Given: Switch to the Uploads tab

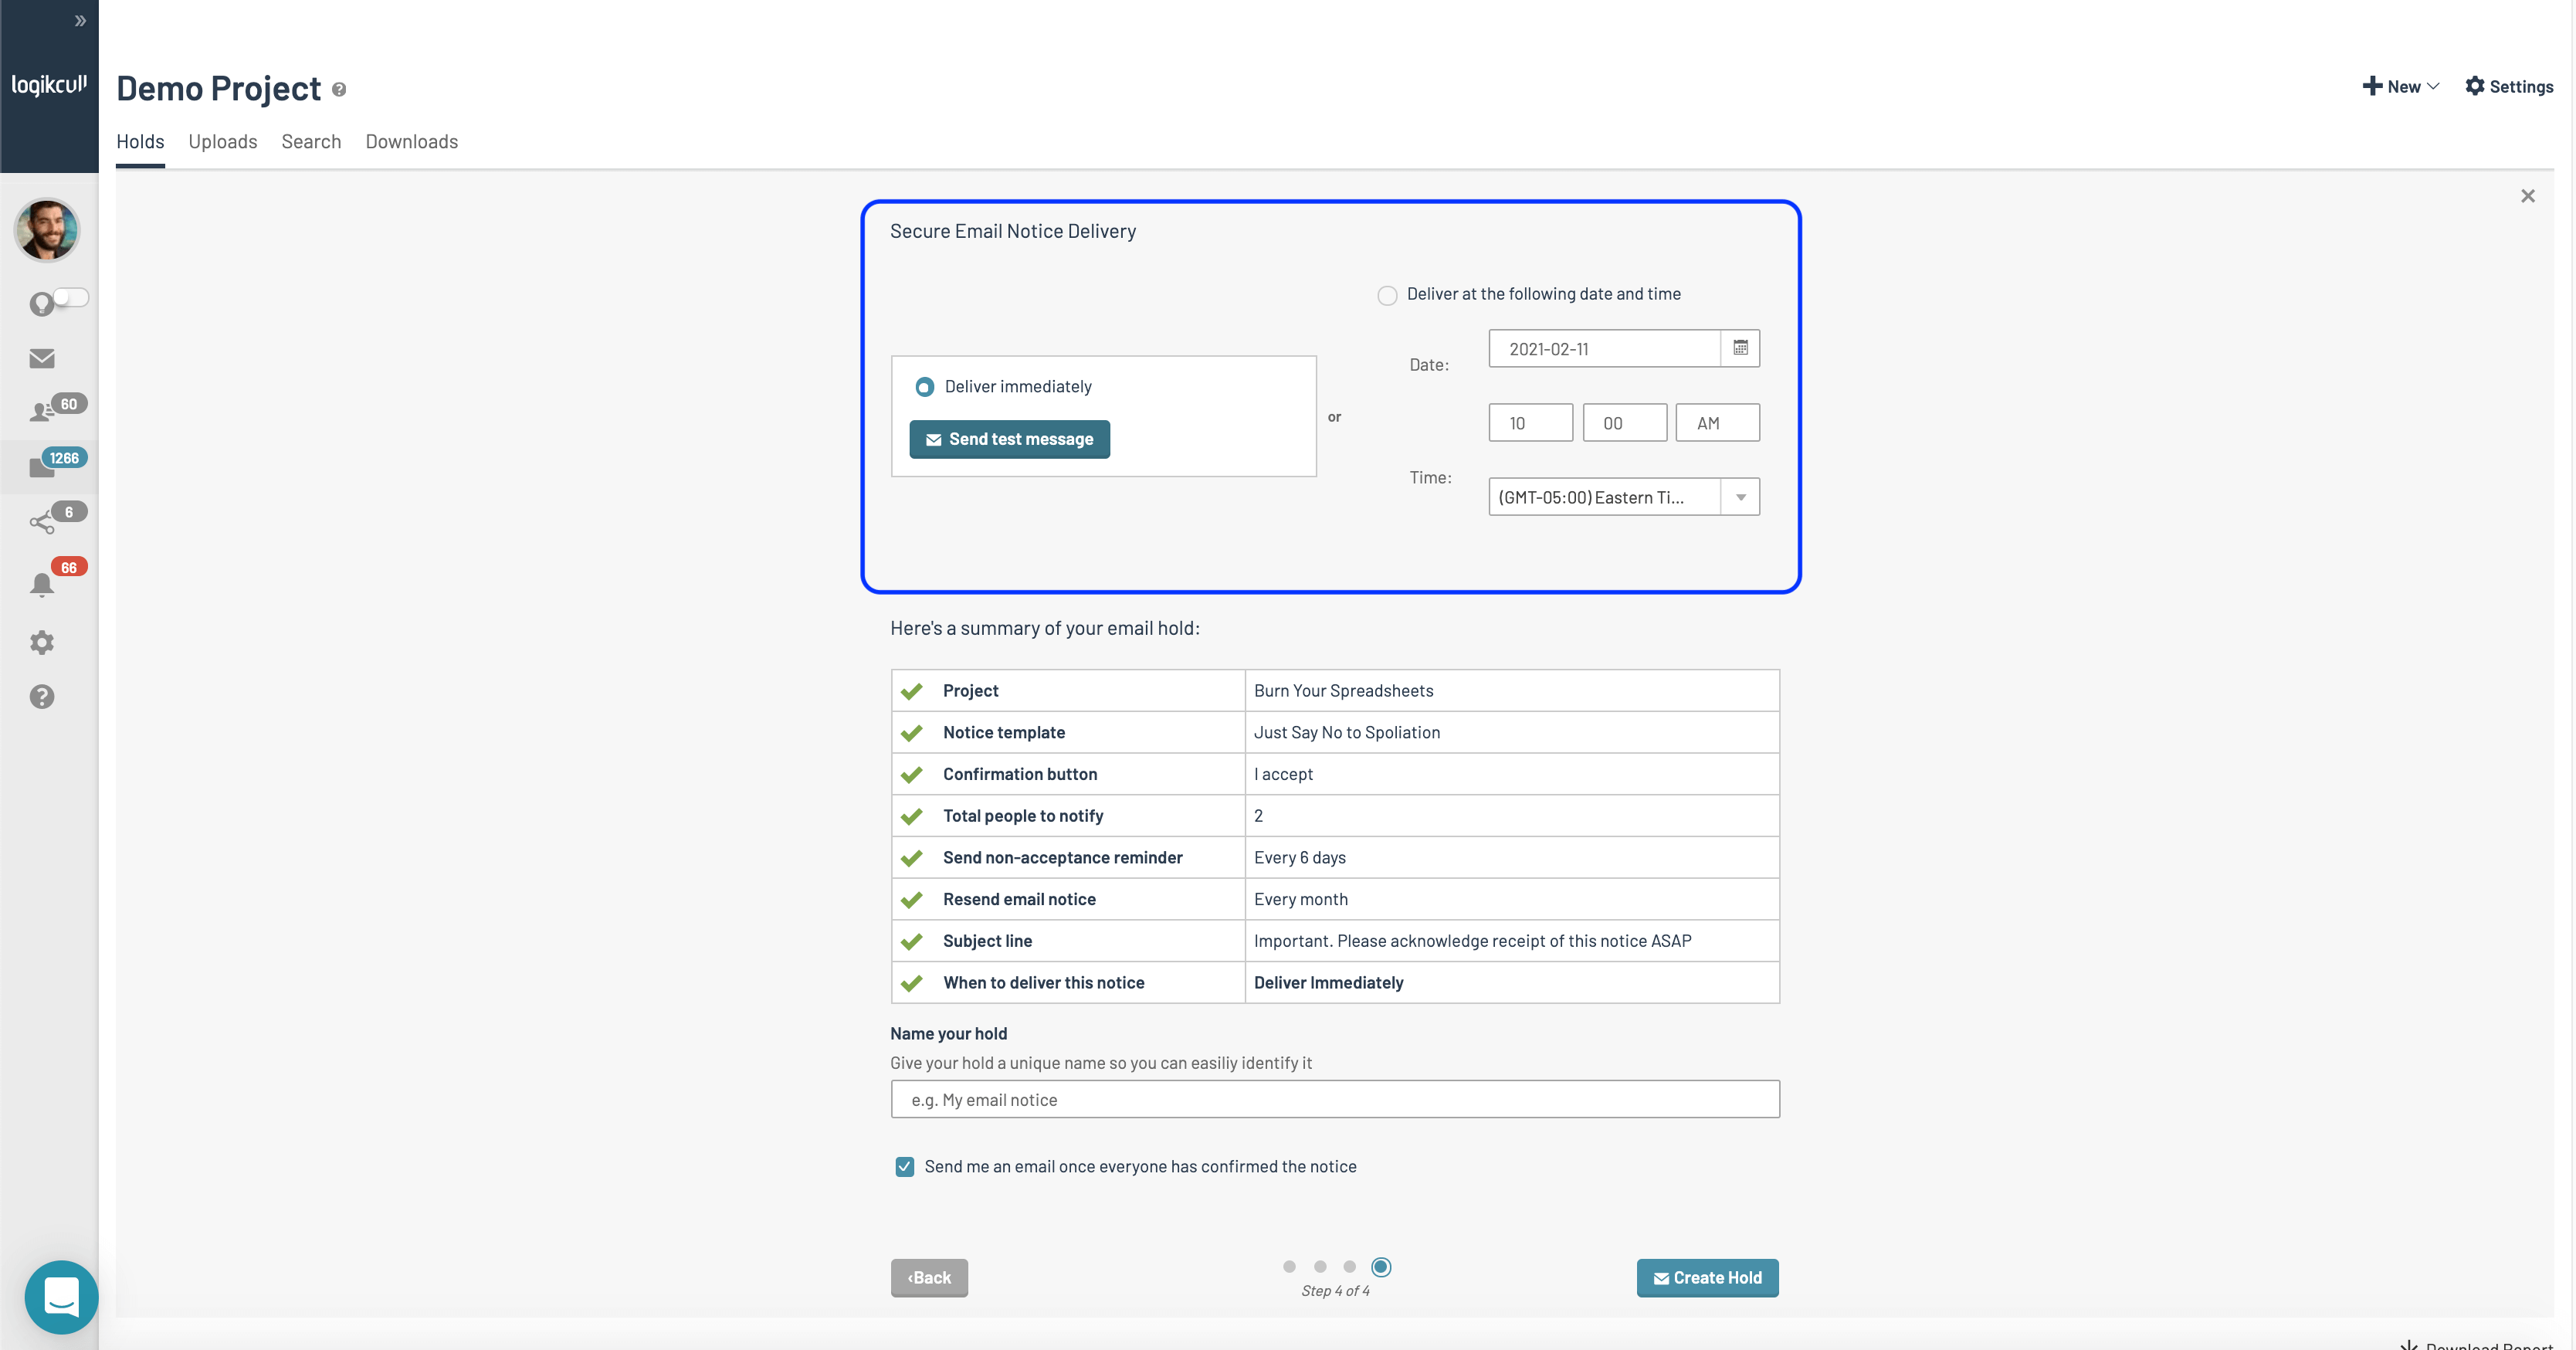Looking at the screenshot, I should coord(222,142).
